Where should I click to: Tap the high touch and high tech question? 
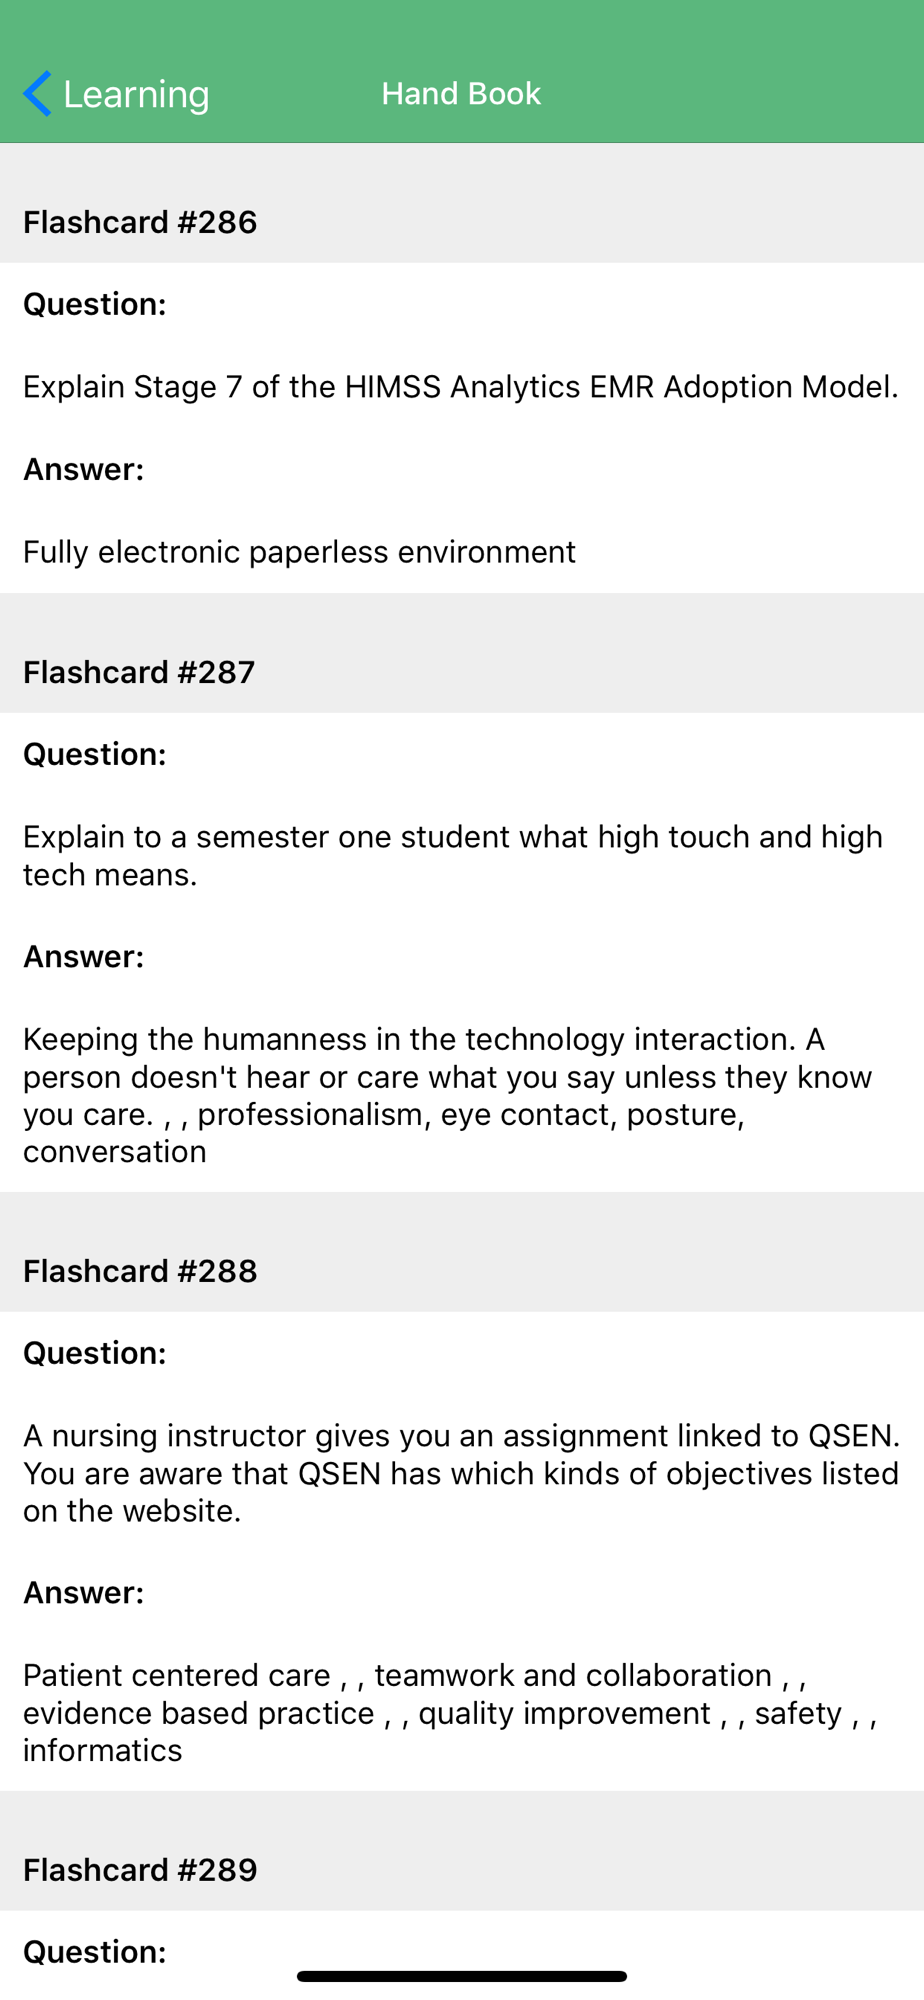click(453, 855)
